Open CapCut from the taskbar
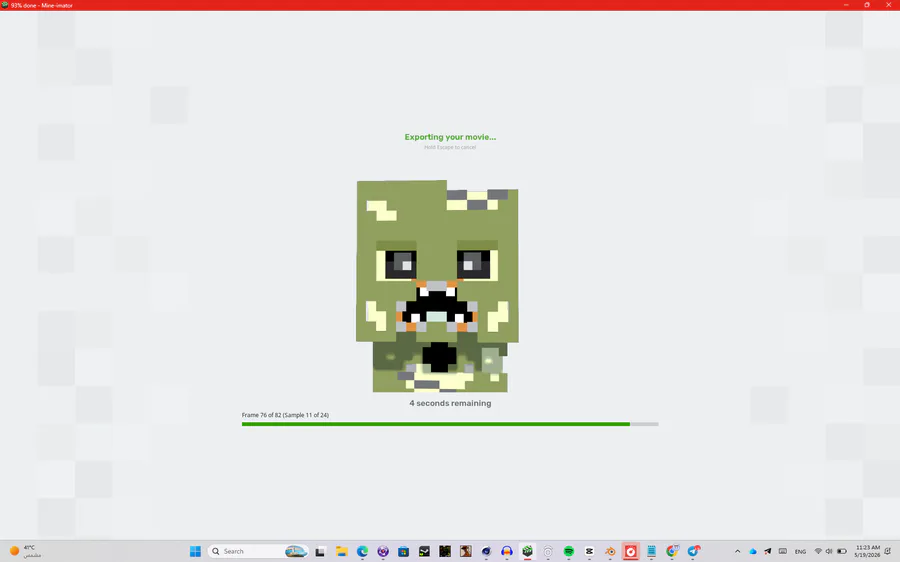Viewport: 900px width, 562px height. 589,551
